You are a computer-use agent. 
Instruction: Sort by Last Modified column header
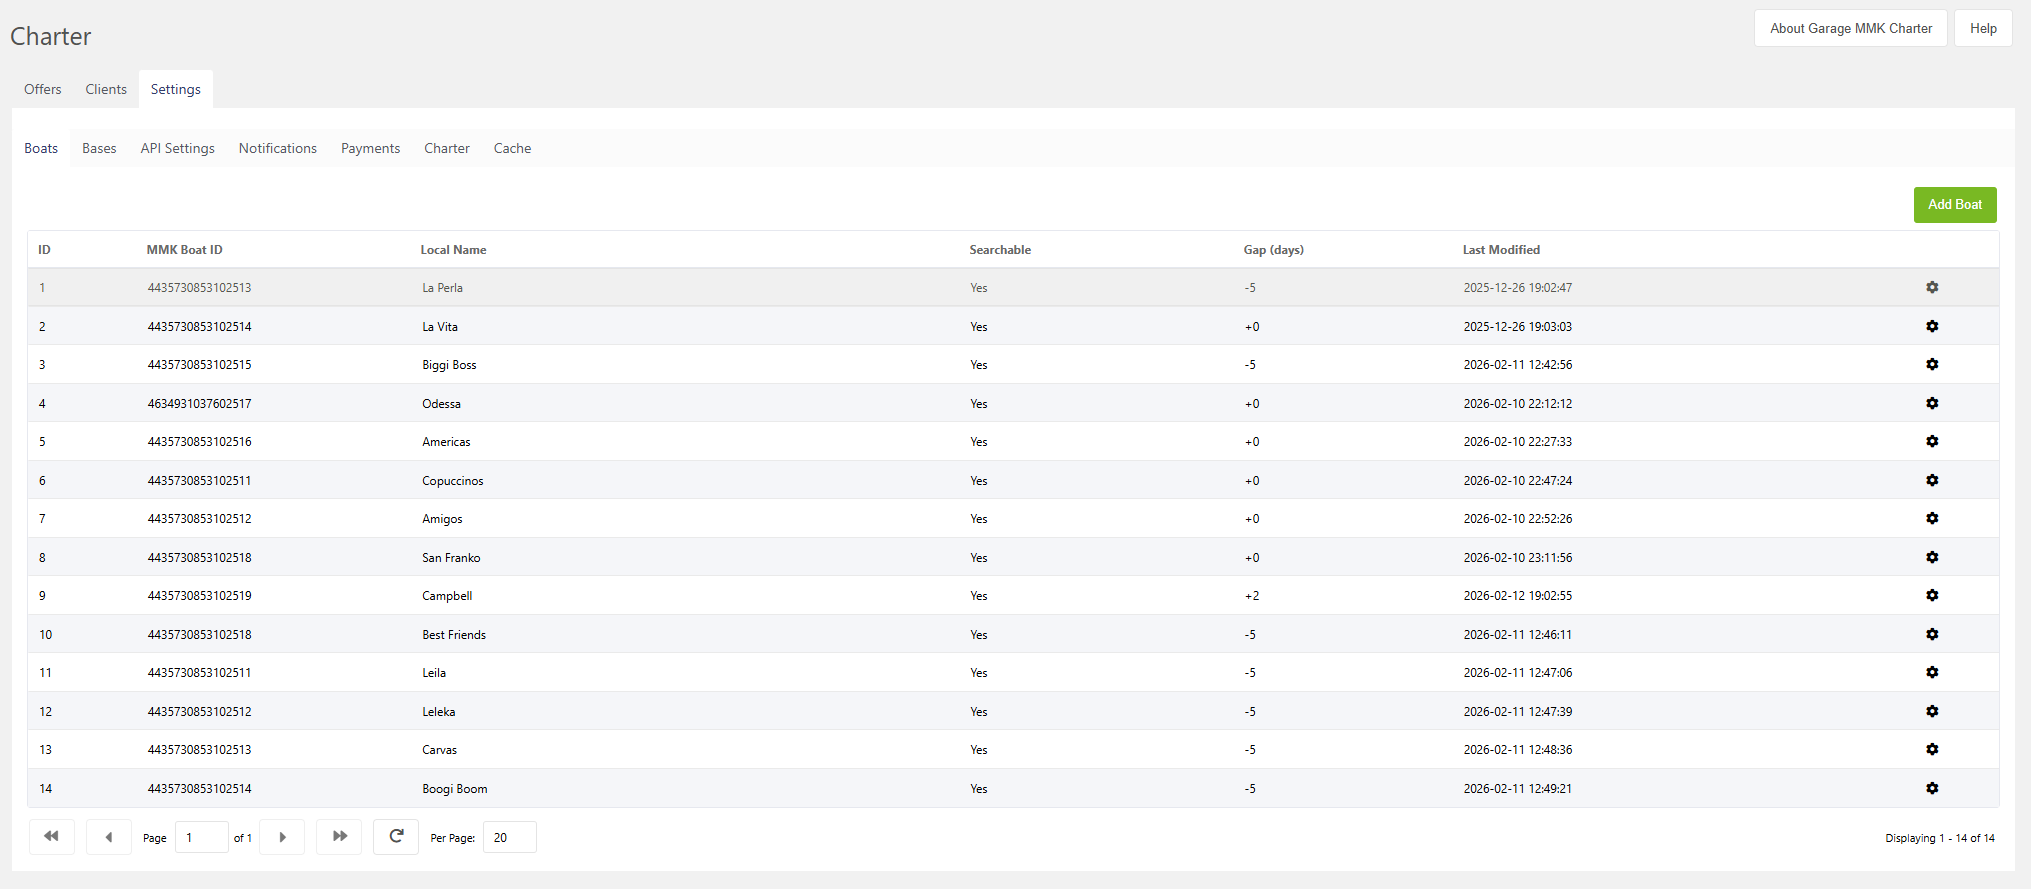(x=1501, y=250)
